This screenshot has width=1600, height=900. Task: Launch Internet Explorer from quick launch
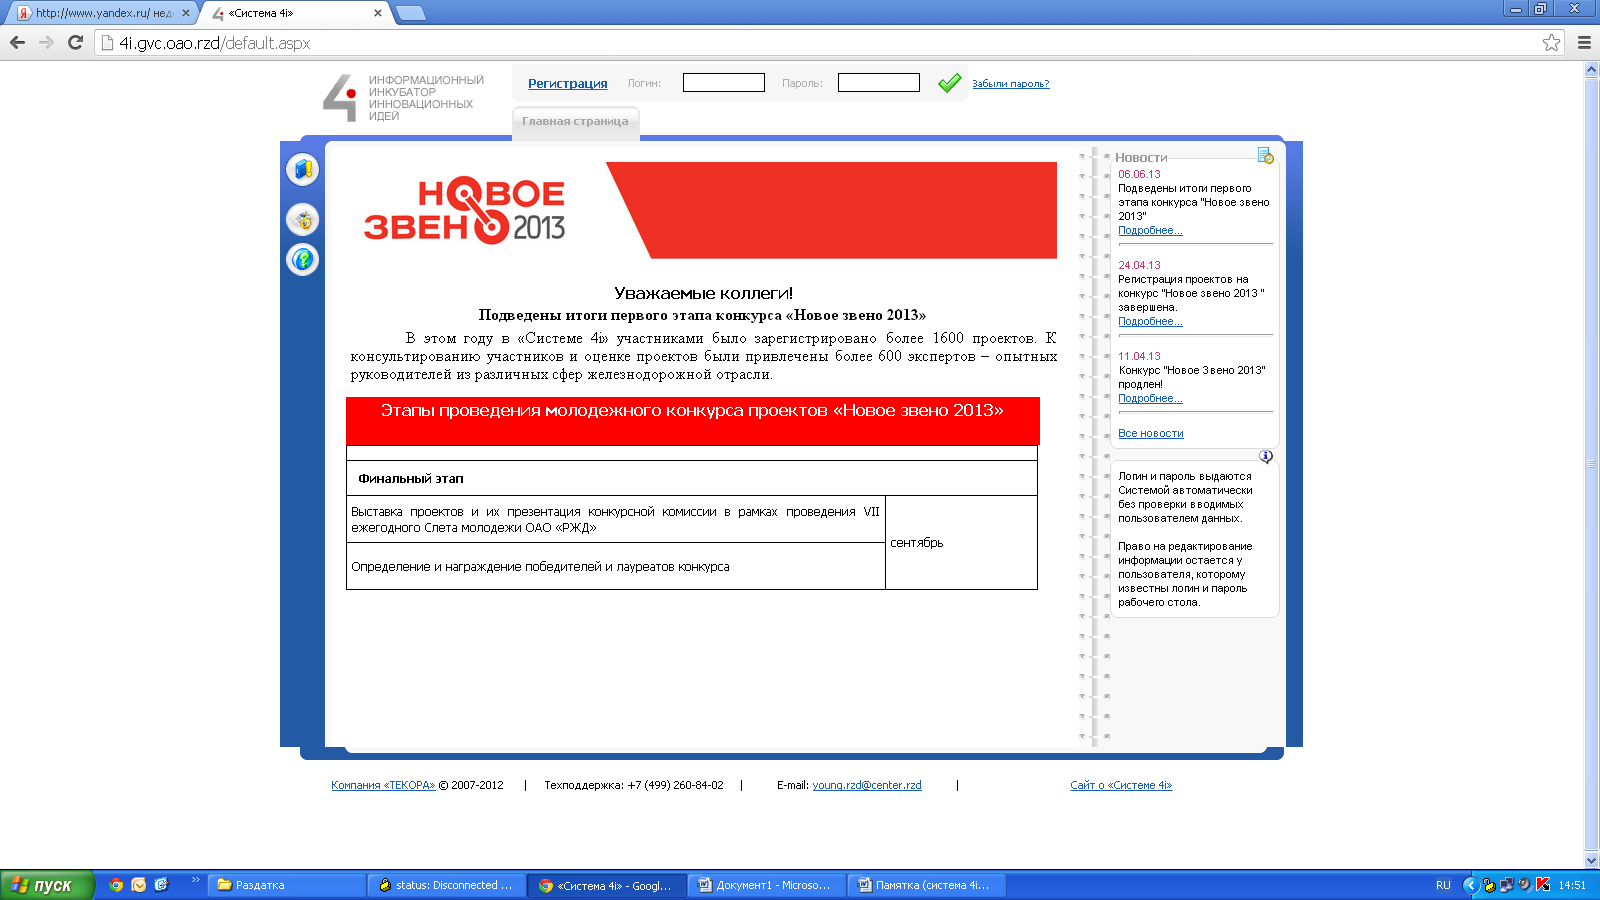coord(162,885)
